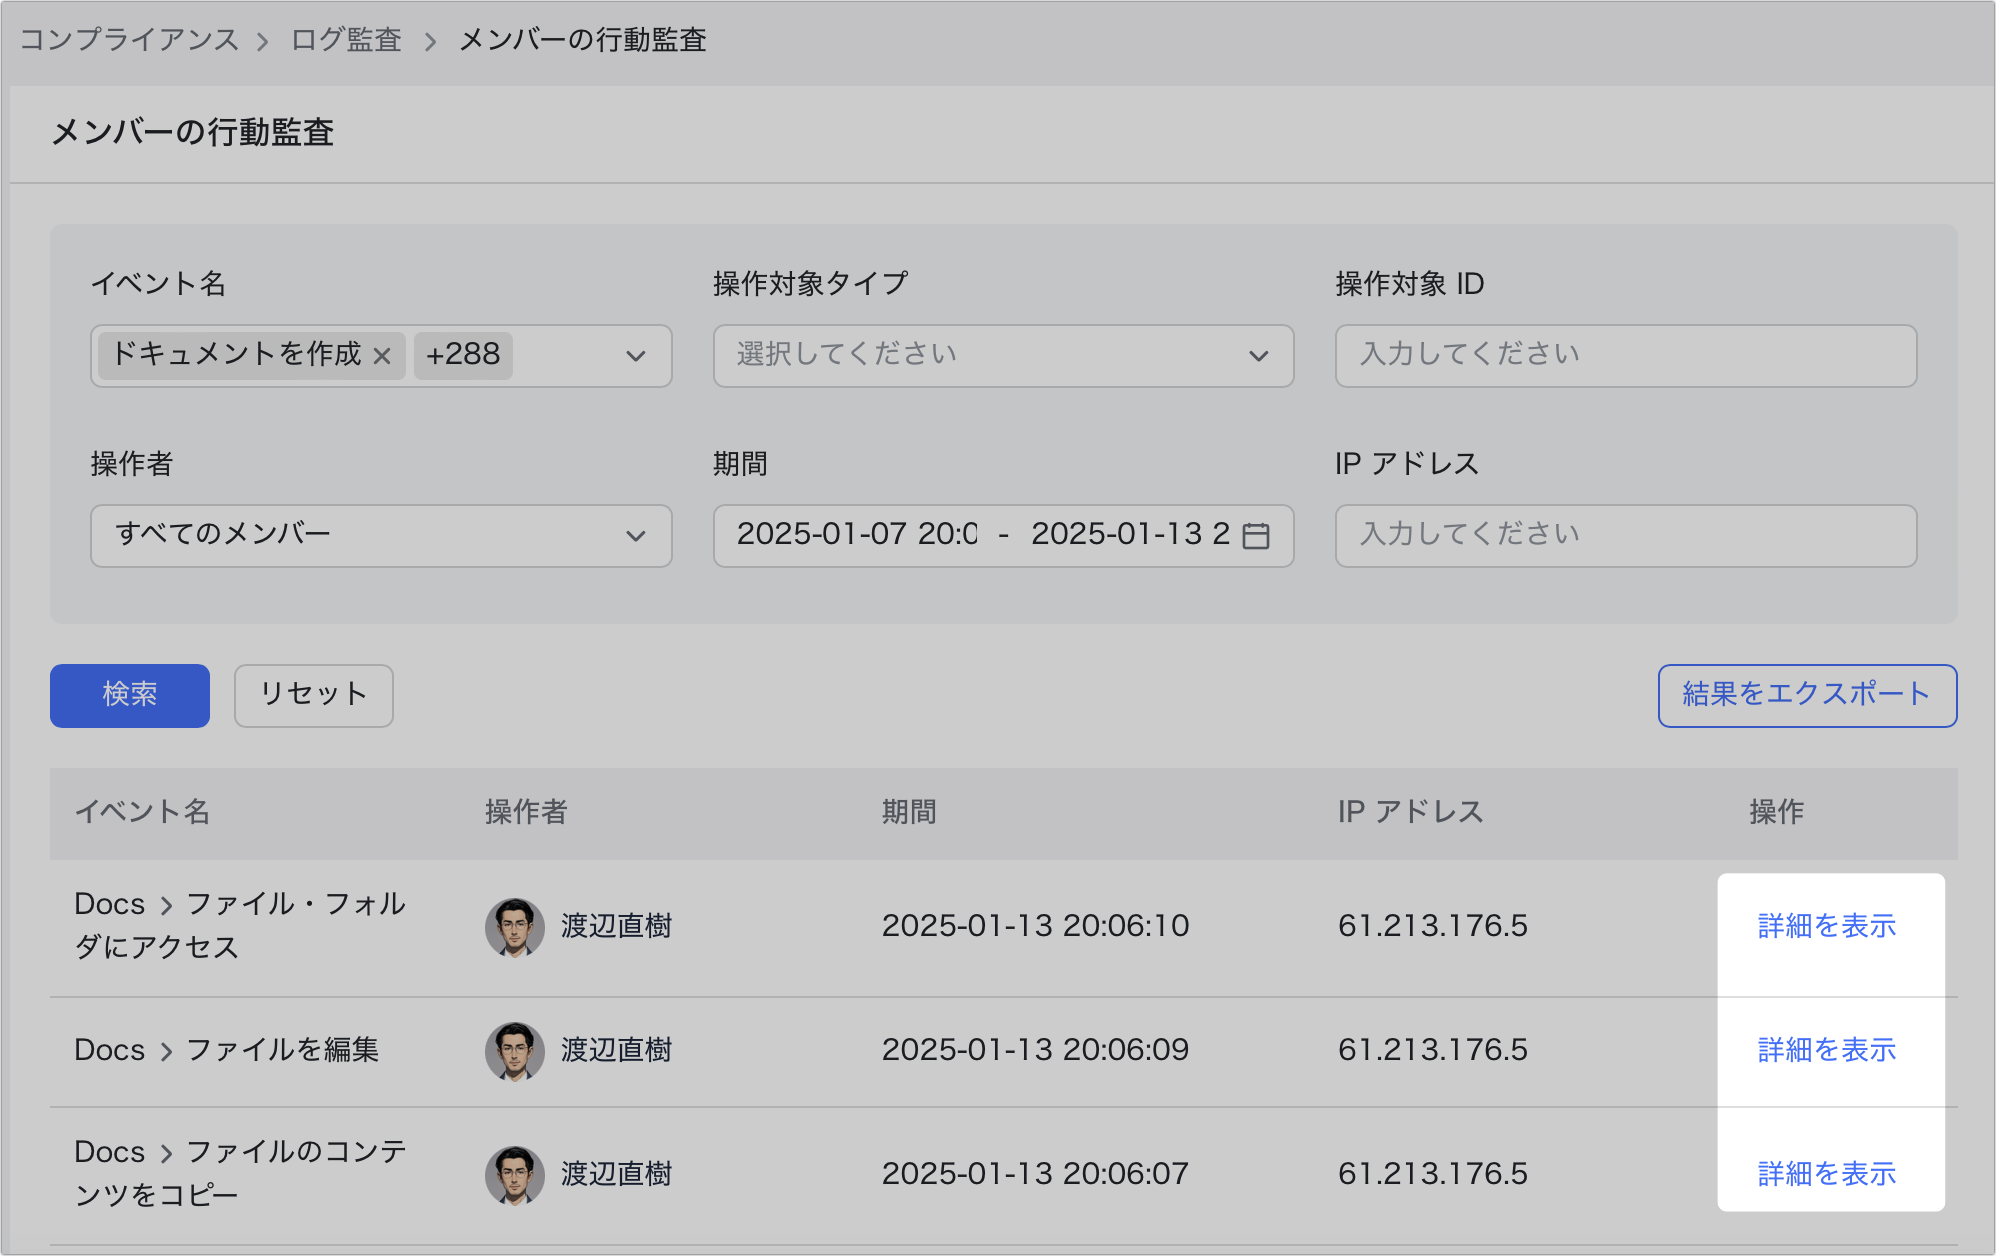Expand the イベント名 dropdown chevron
The width and height of the screenshot is (1996, 1256).
pos(635,356)
